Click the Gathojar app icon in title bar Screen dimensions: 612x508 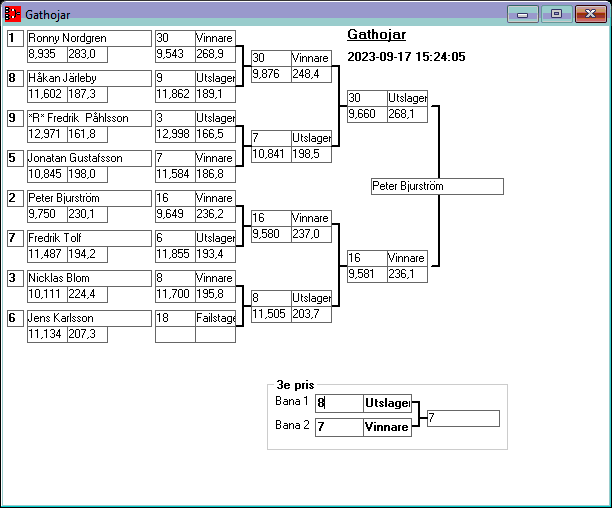[x=13, y=14]
